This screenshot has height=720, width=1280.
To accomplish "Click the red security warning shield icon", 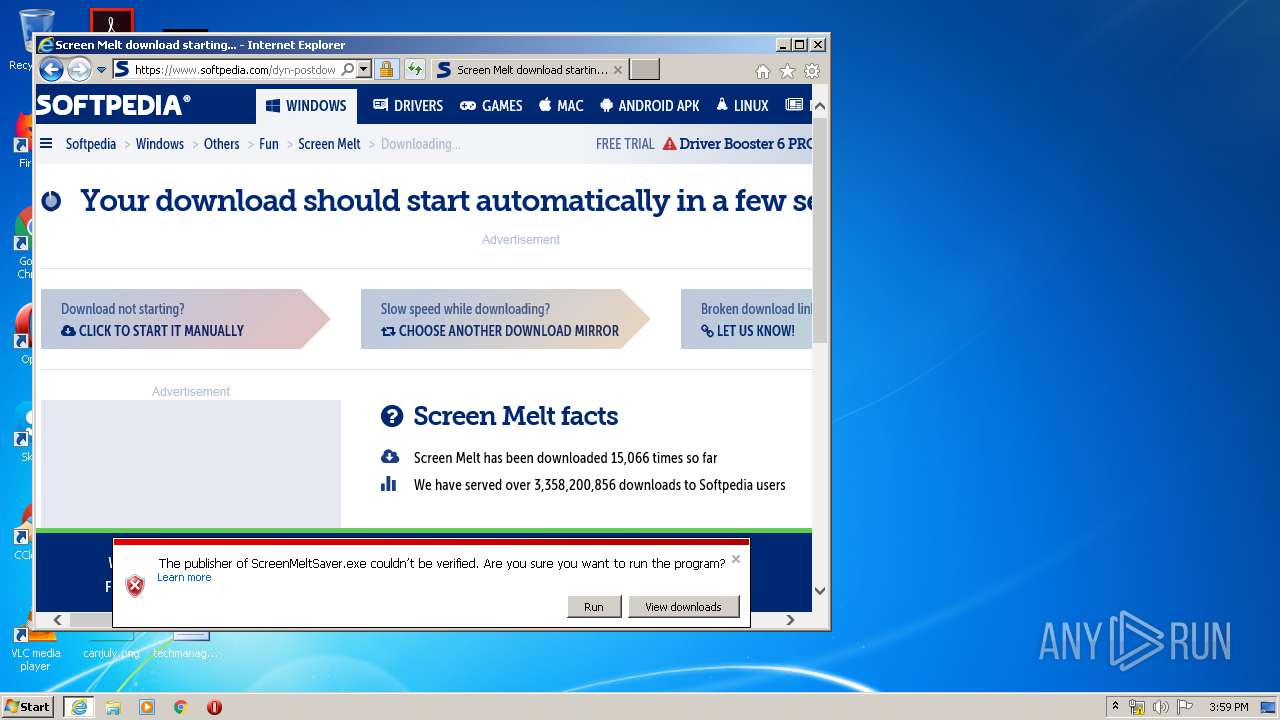I will (x=135, y=586).
